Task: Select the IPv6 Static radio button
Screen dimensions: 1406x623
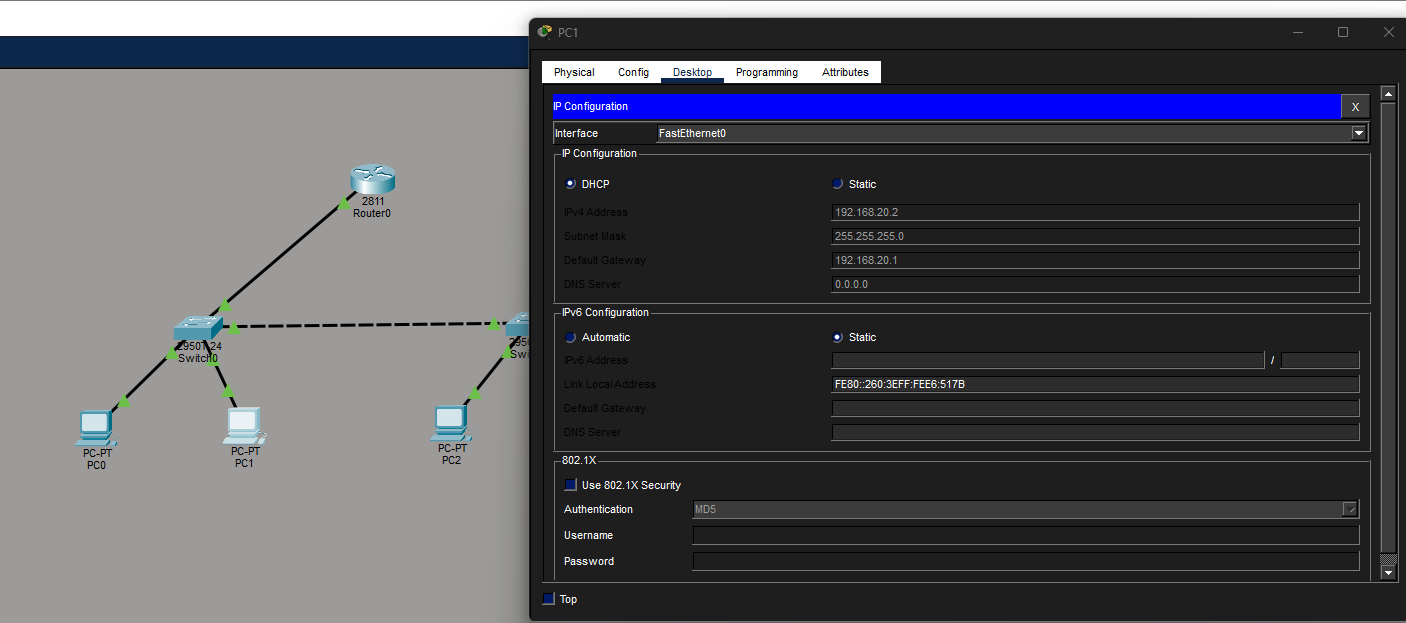Action: point(837,338)
